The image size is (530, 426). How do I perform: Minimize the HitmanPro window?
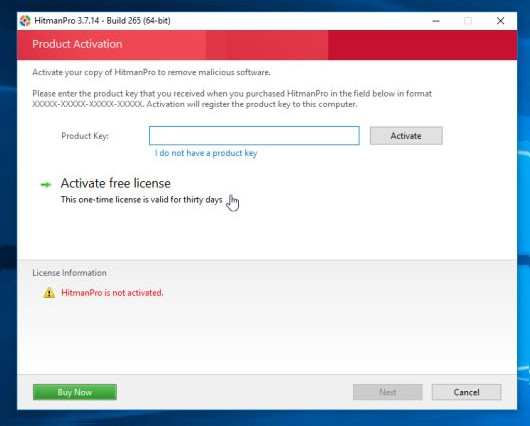tap(436, 21)
